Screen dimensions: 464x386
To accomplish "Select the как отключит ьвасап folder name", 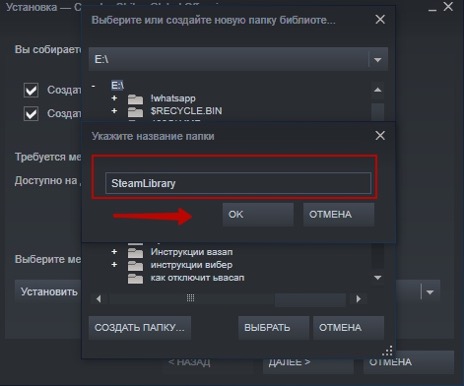I will click(x=197, y=278).
